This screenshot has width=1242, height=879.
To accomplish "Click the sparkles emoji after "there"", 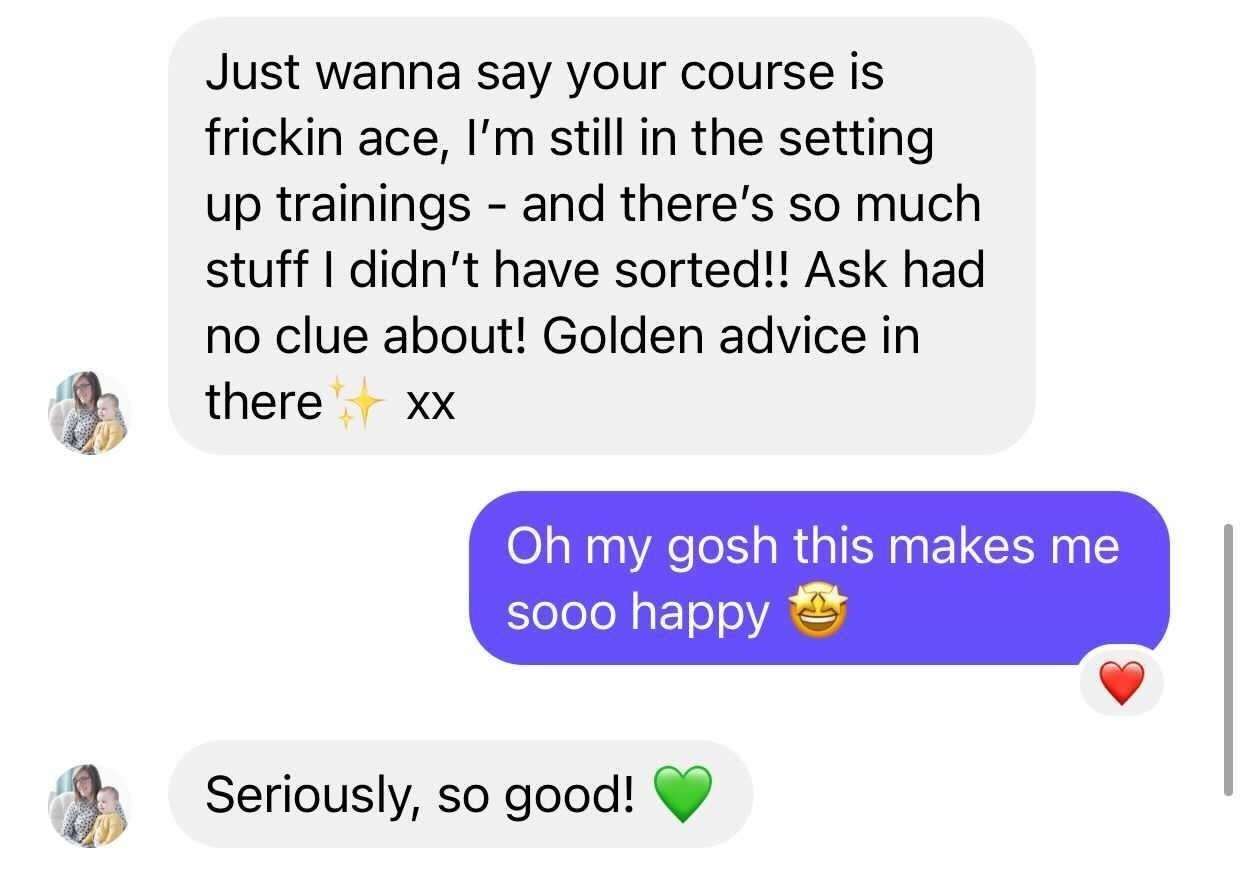I will 359,404.
